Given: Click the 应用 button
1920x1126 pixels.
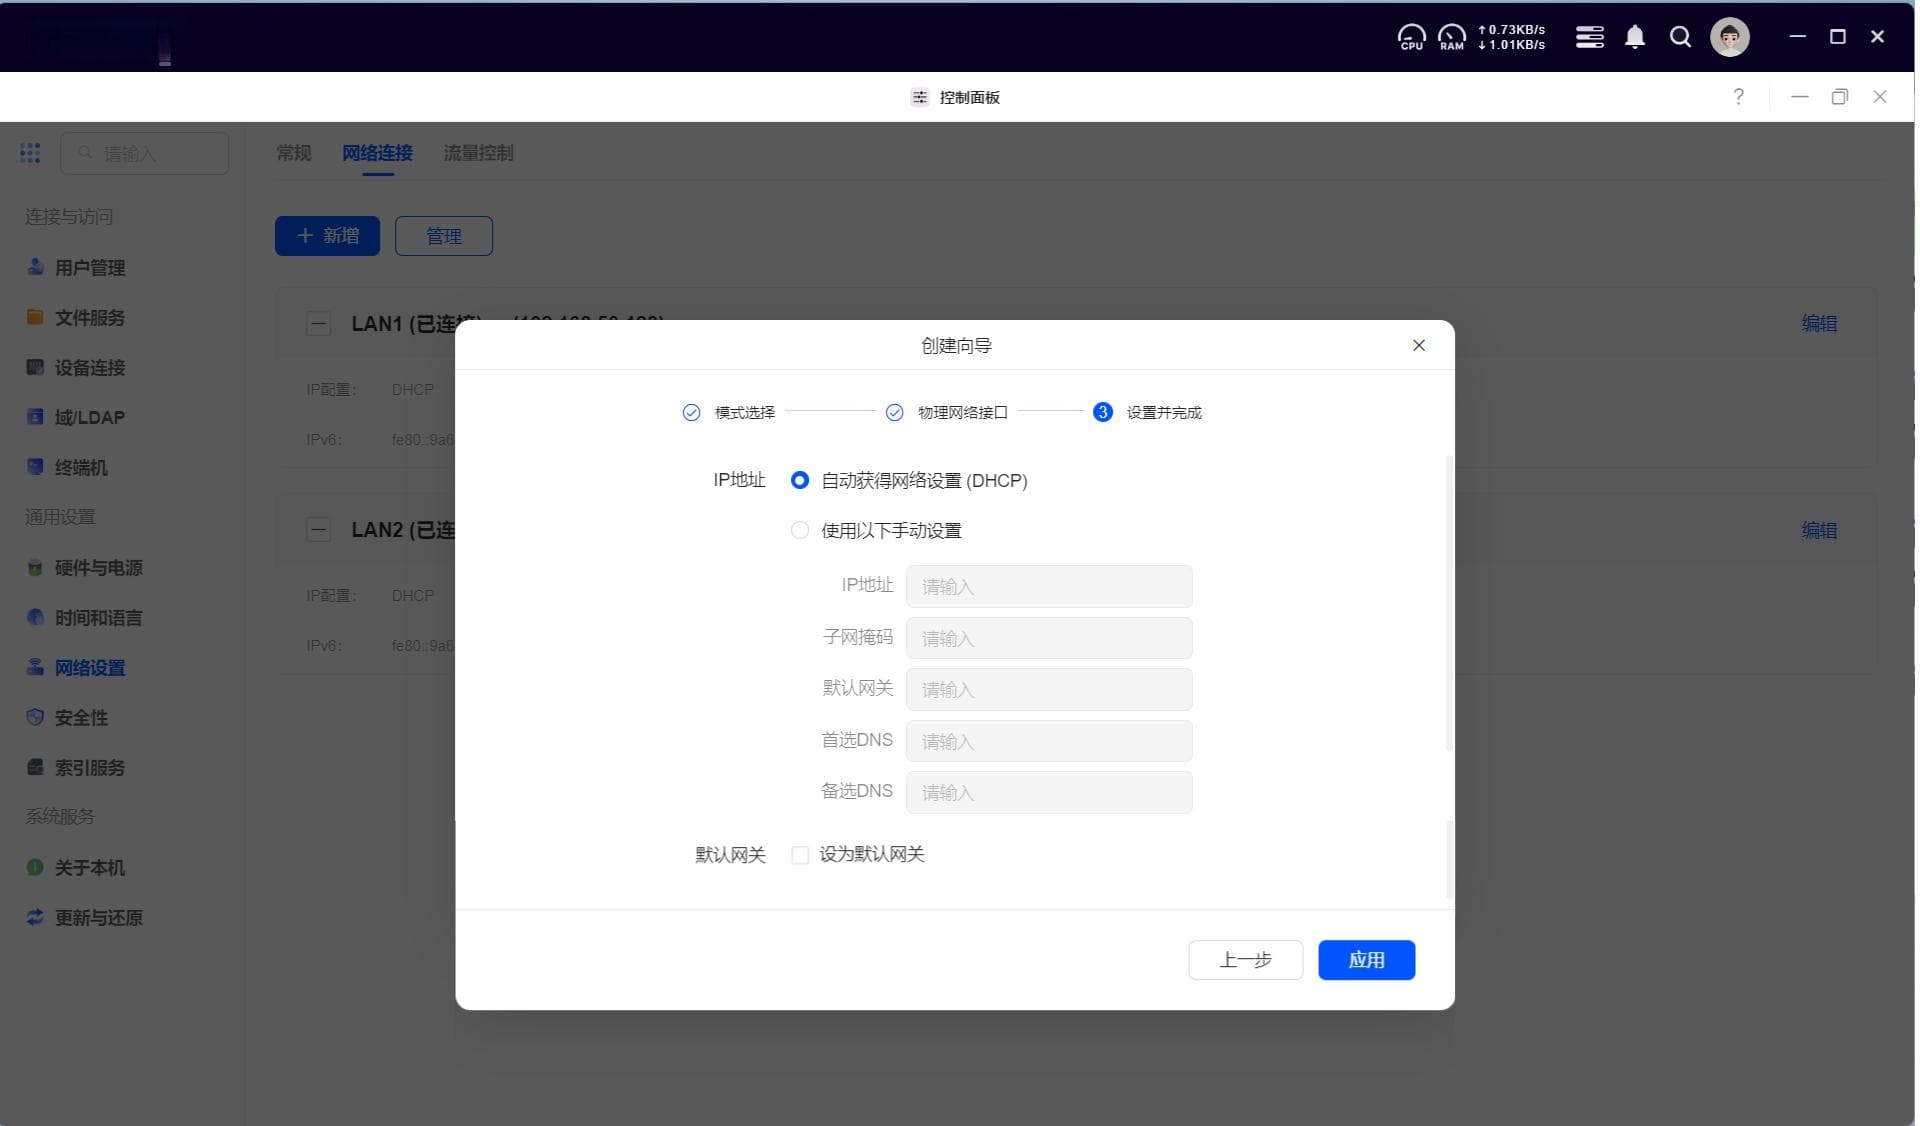Looking at the screenshot, I should pos(1366,959).
